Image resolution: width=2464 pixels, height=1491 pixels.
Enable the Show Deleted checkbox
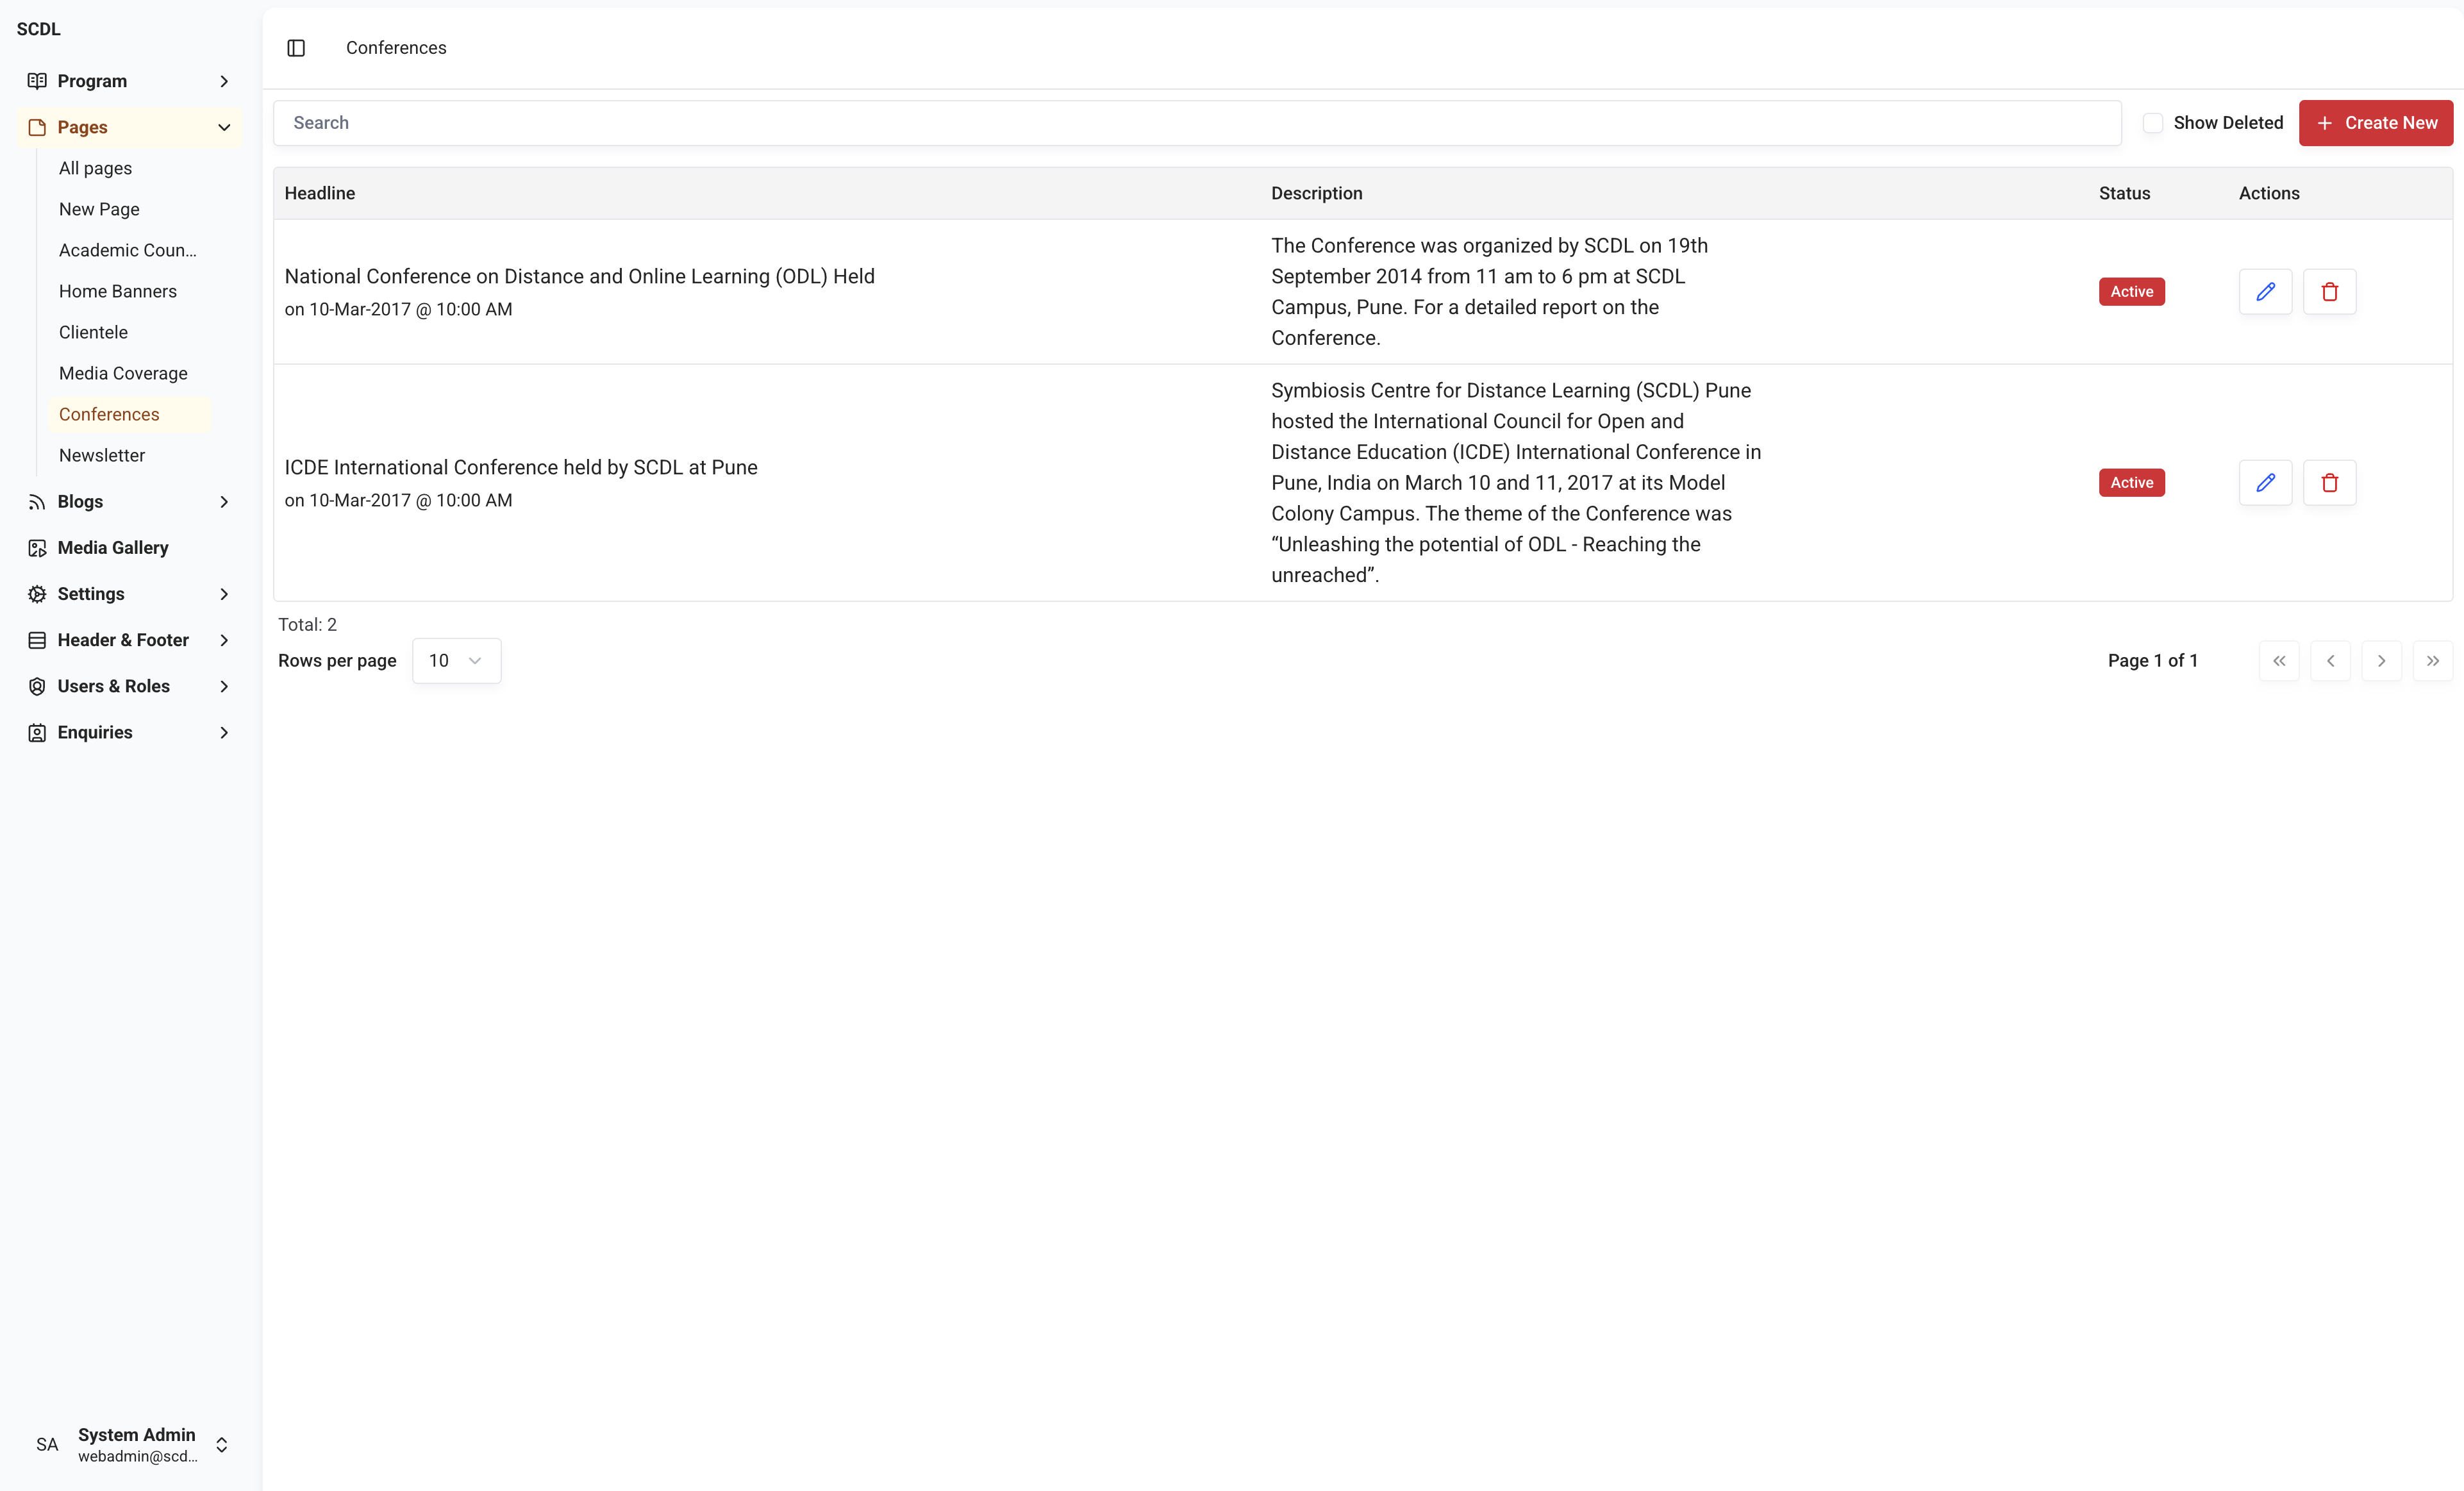tap(2153, 123)
